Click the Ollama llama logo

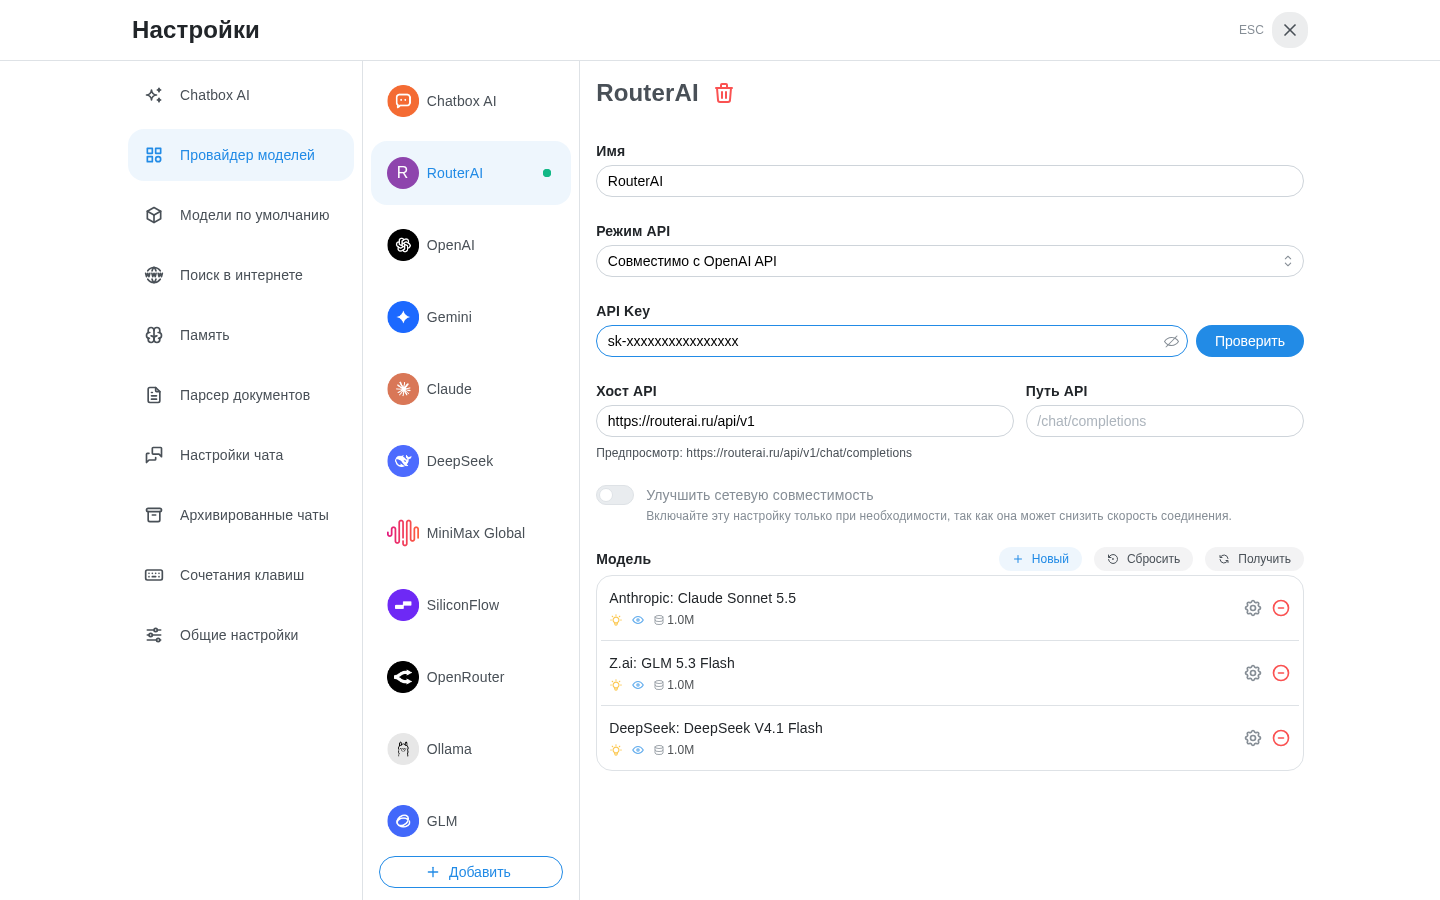(403, 749)
